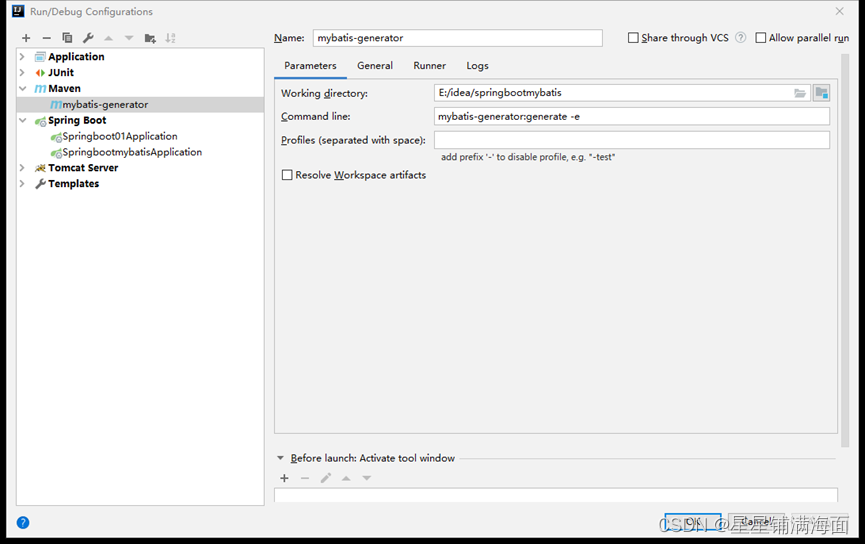Screen dimensions: 865x544
Task: Close the Run/Debug Configurations dialog
Action: tap(839, 11)
